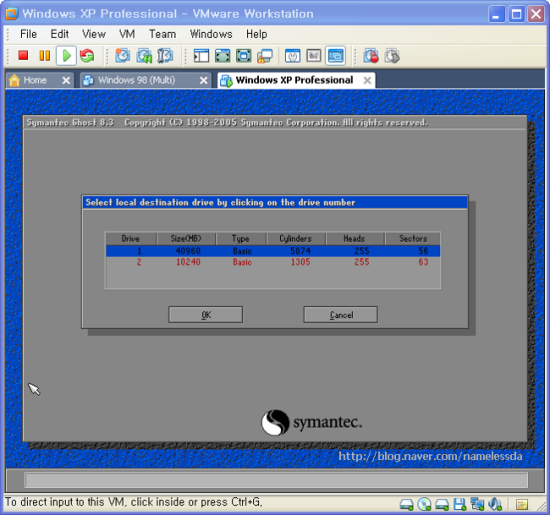The width and height of the screenshot is (550, 515).
Task: Confirm destination drive with OK button
Action: [206, 315]
